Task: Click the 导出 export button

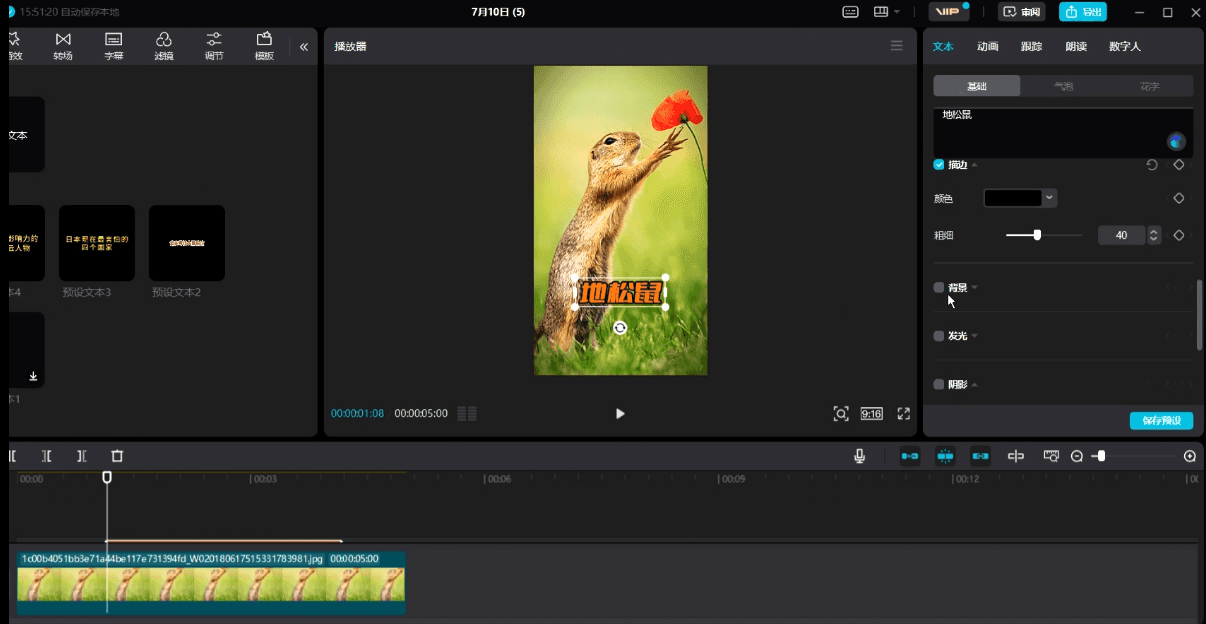Action: point(1083,12)
